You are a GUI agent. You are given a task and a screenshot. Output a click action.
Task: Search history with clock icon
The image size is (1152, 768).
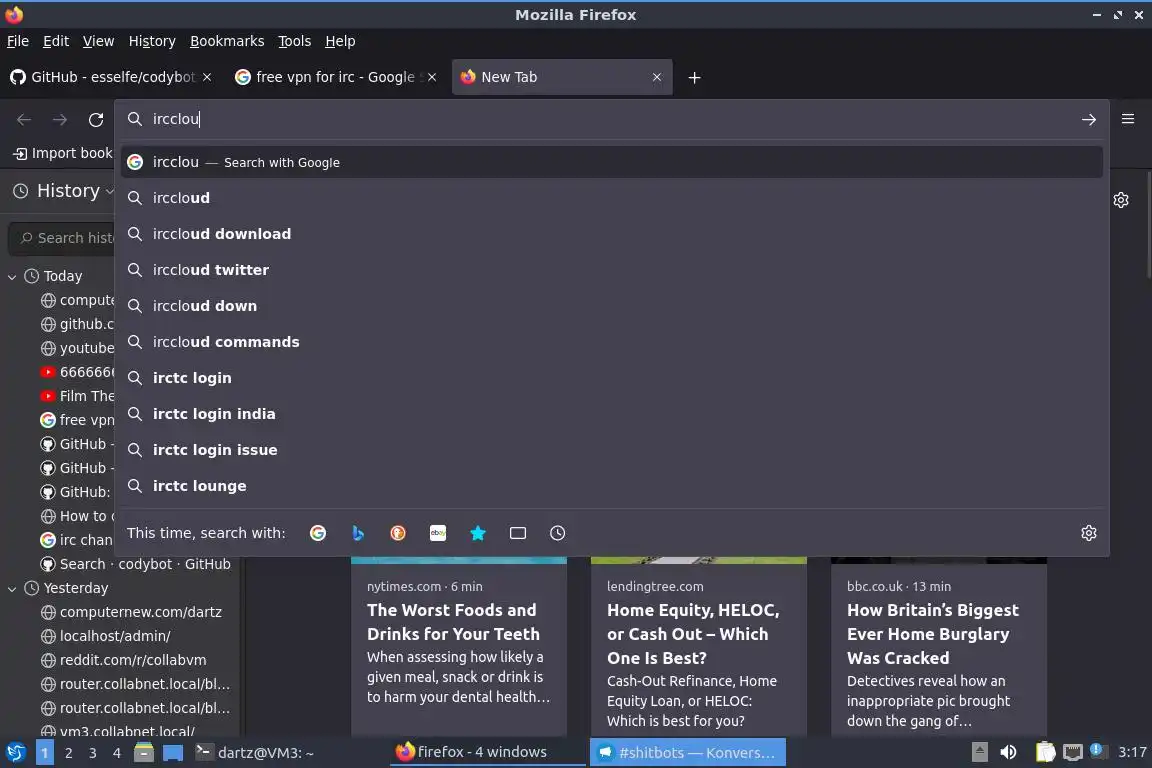[x=558, y=533]
